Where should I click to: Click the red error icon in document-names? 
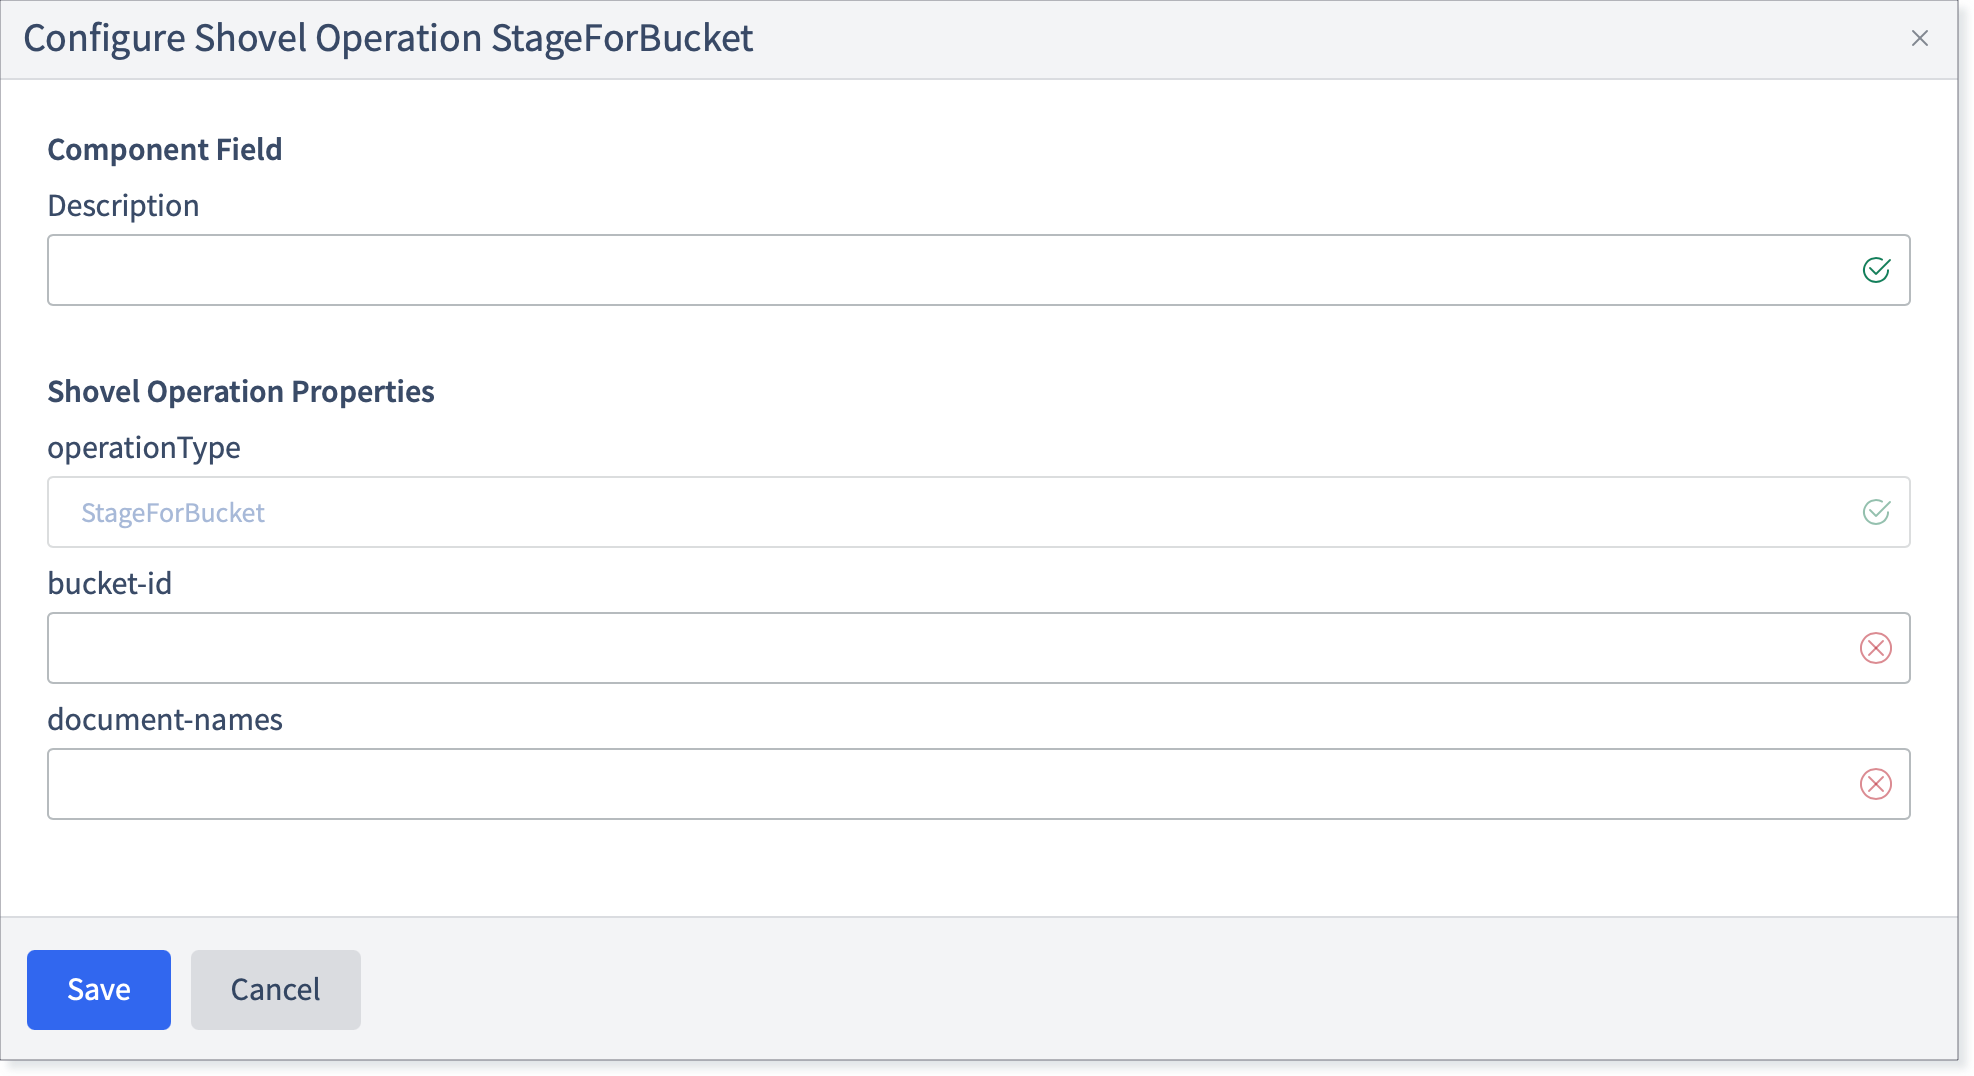[x=1876, y=784]
